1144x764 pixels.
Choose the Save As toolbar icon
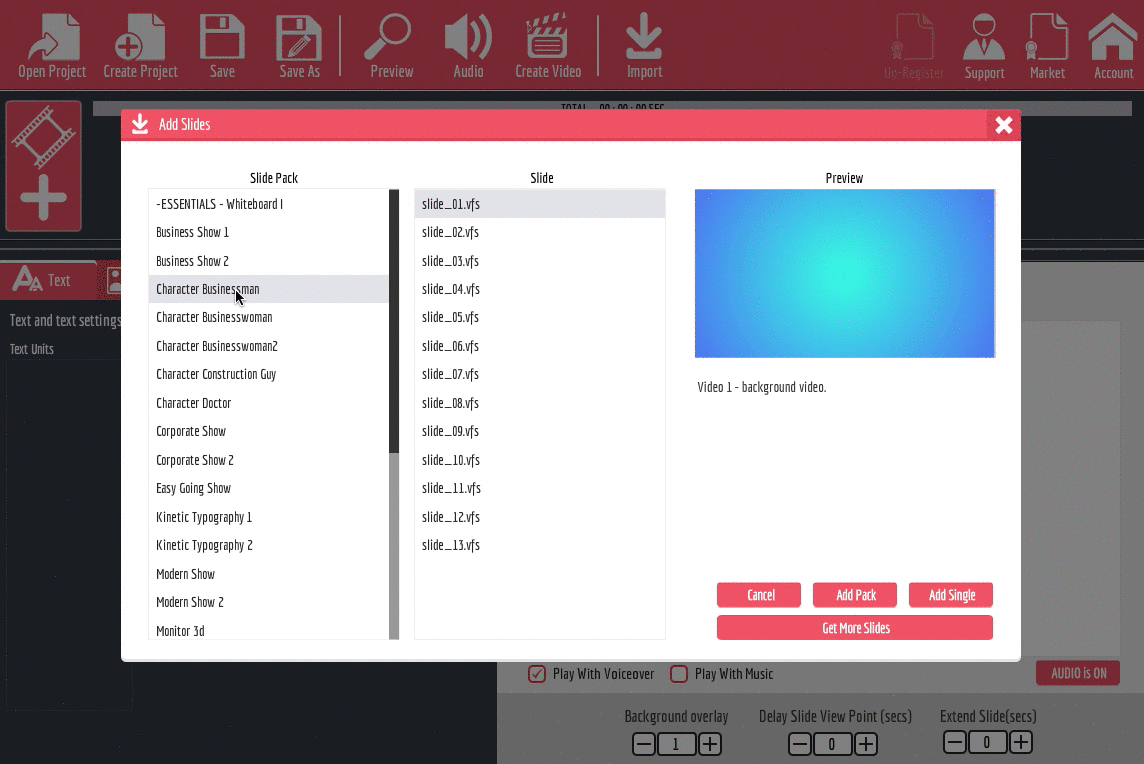tap(299, 45)
